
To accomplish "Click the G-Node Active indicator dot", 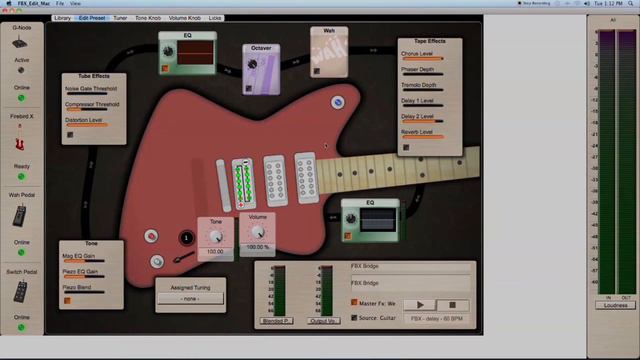I will (21, 70).
